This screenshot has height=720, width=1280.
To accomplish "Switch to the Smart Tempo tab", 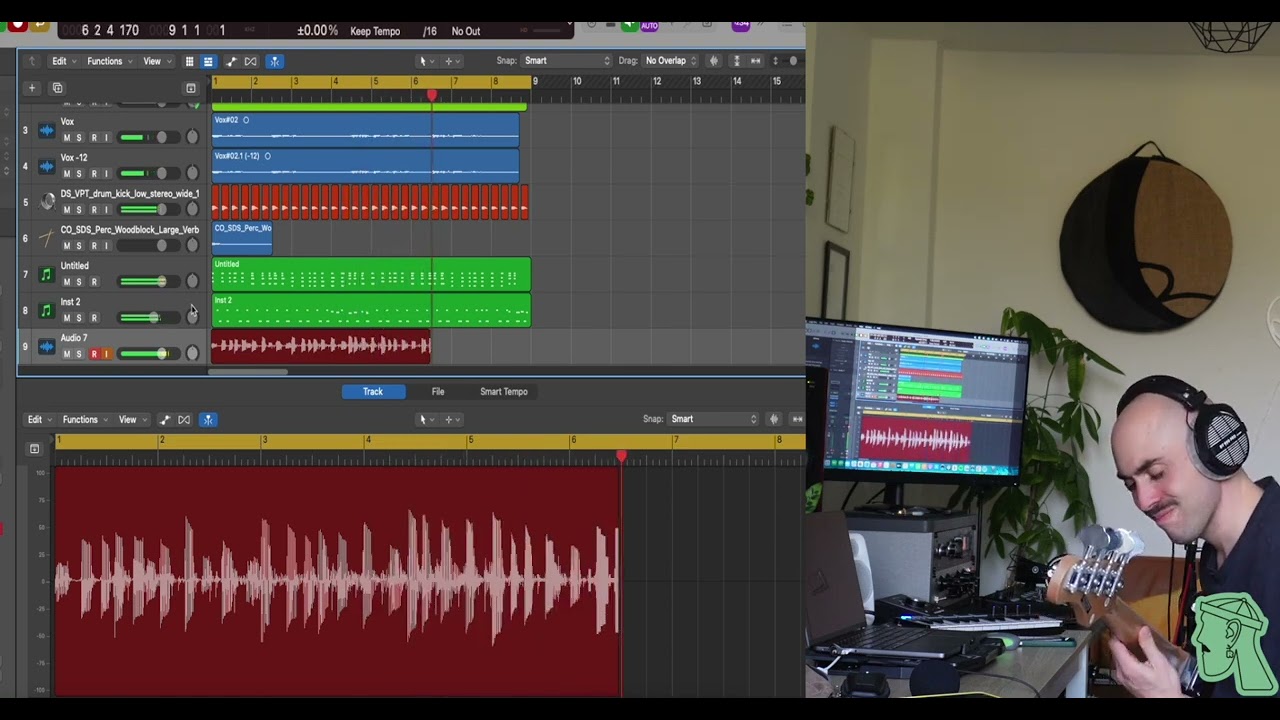I will tap(504, 392).
